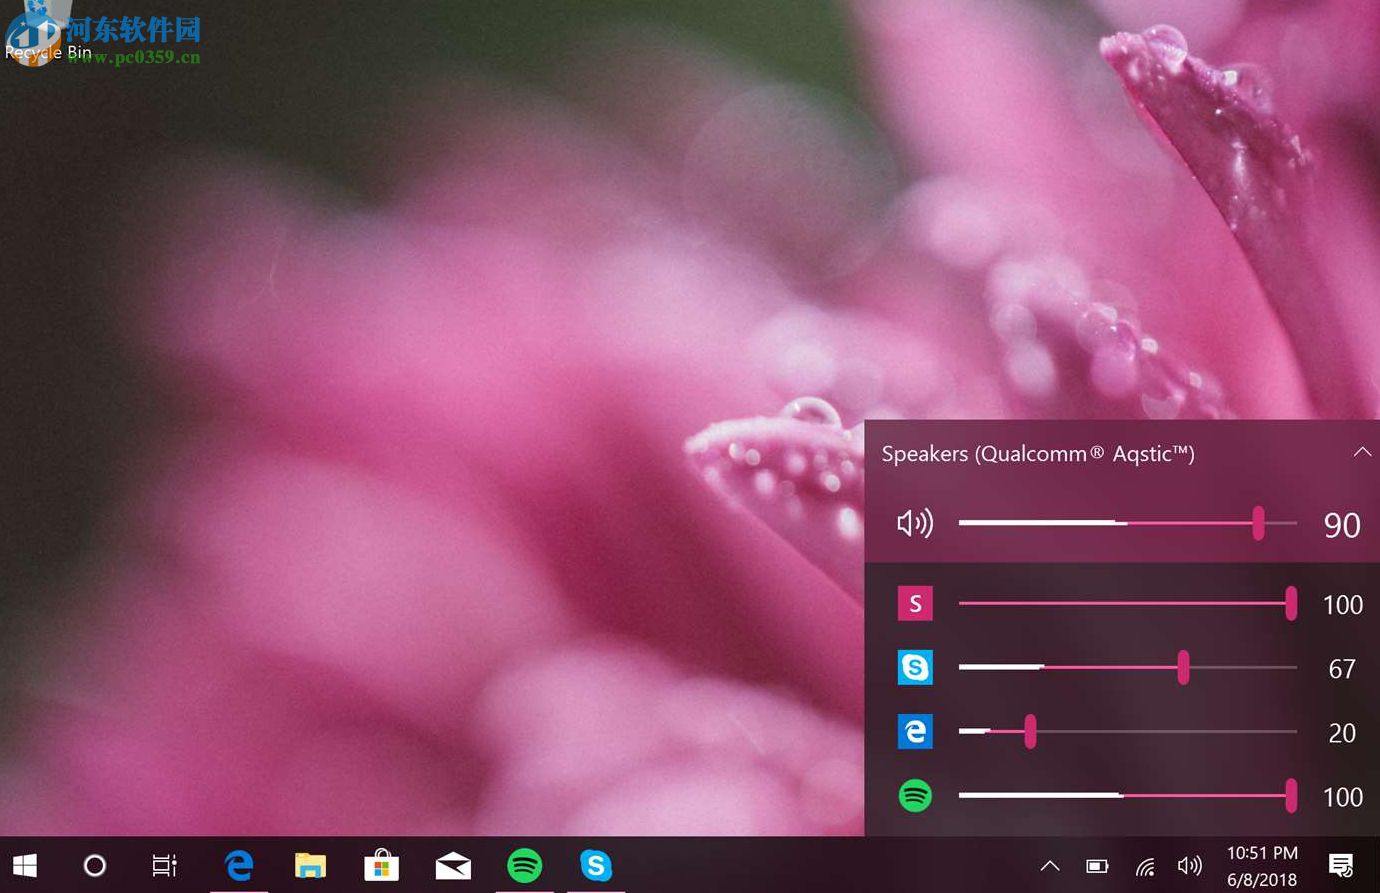
Task: Click the battery icon in the system tray
Action: click(x=1096, y=865)
